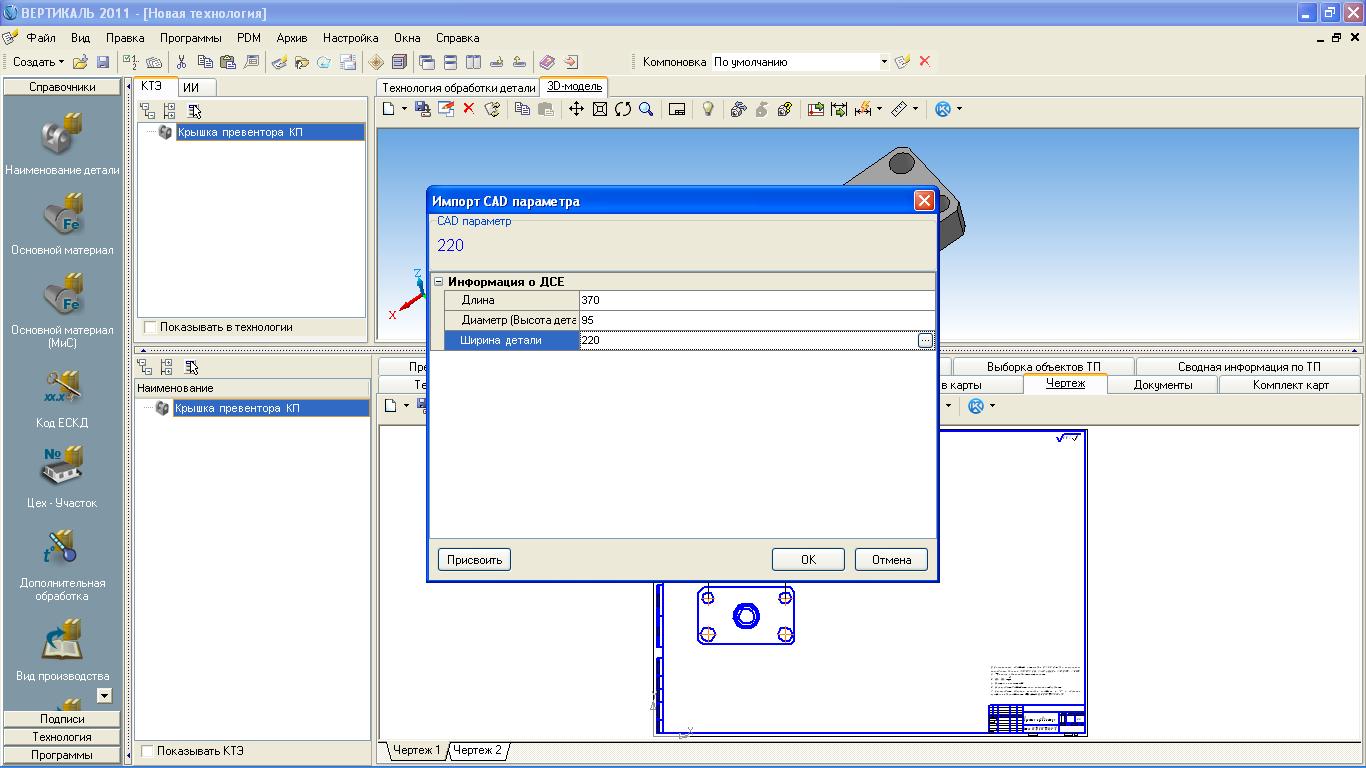Open Вид производства reference
This screenshot has height=768, width=1366.
tap(62, 640)
